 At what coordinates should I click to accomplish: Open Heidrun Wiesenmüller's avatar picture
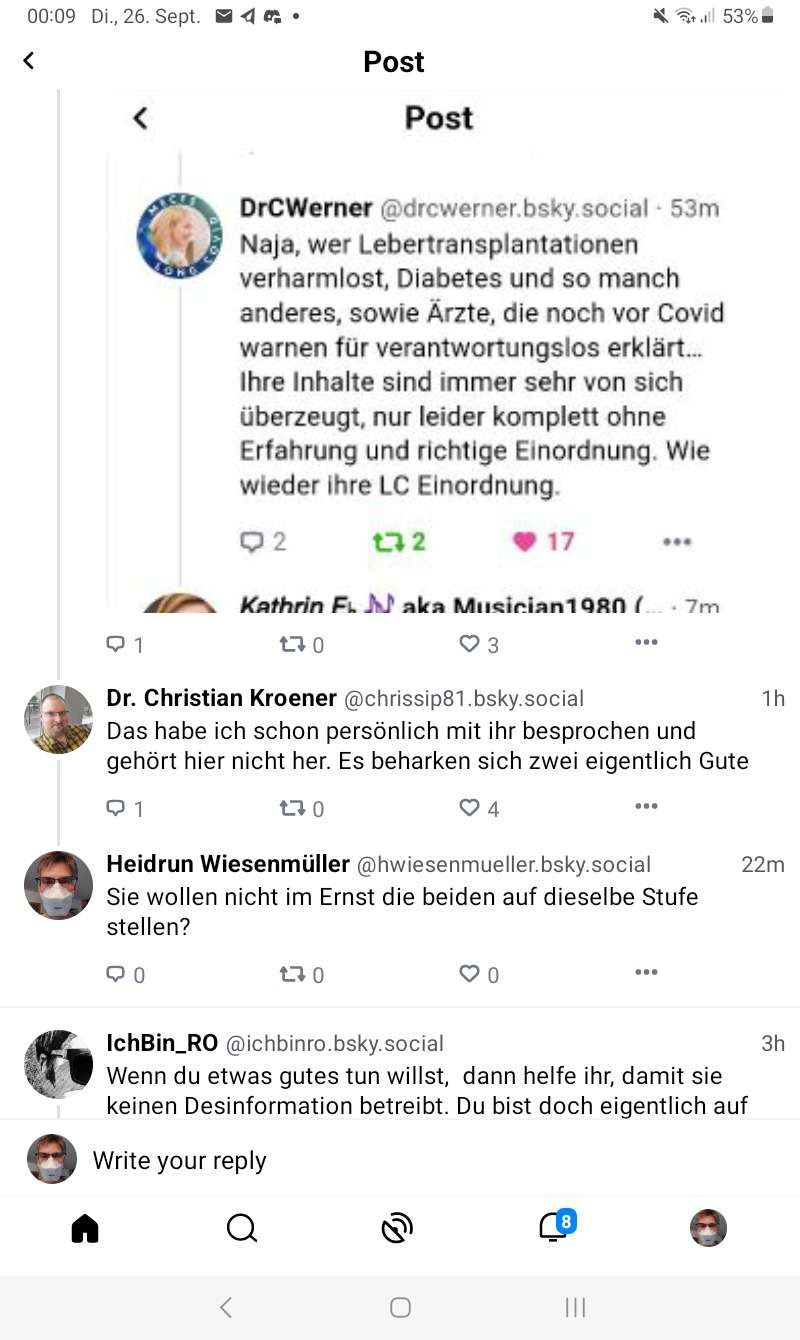(58, 885)
